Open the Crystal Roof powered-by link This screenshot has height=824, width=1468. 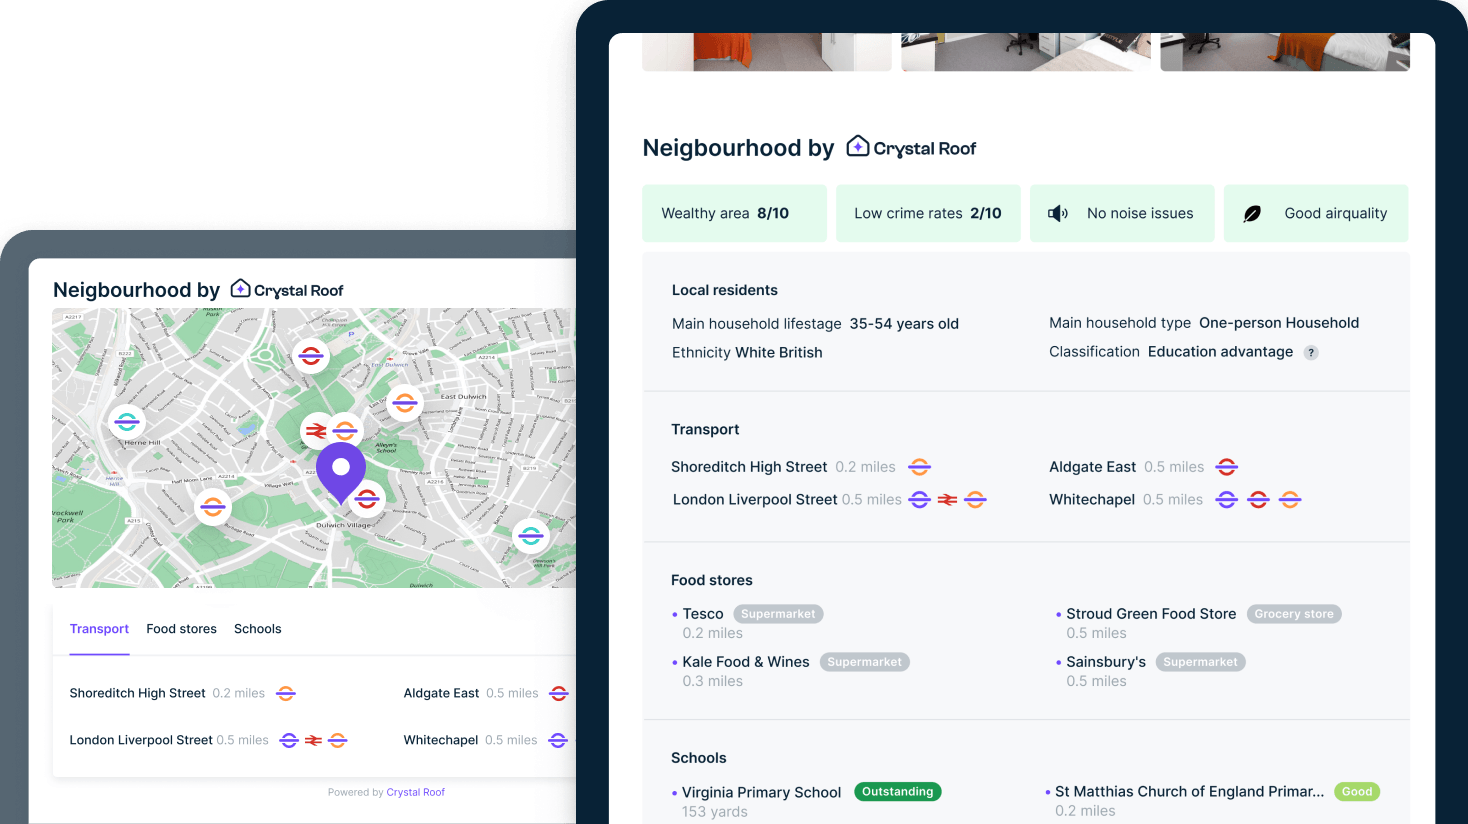(415, 792)
